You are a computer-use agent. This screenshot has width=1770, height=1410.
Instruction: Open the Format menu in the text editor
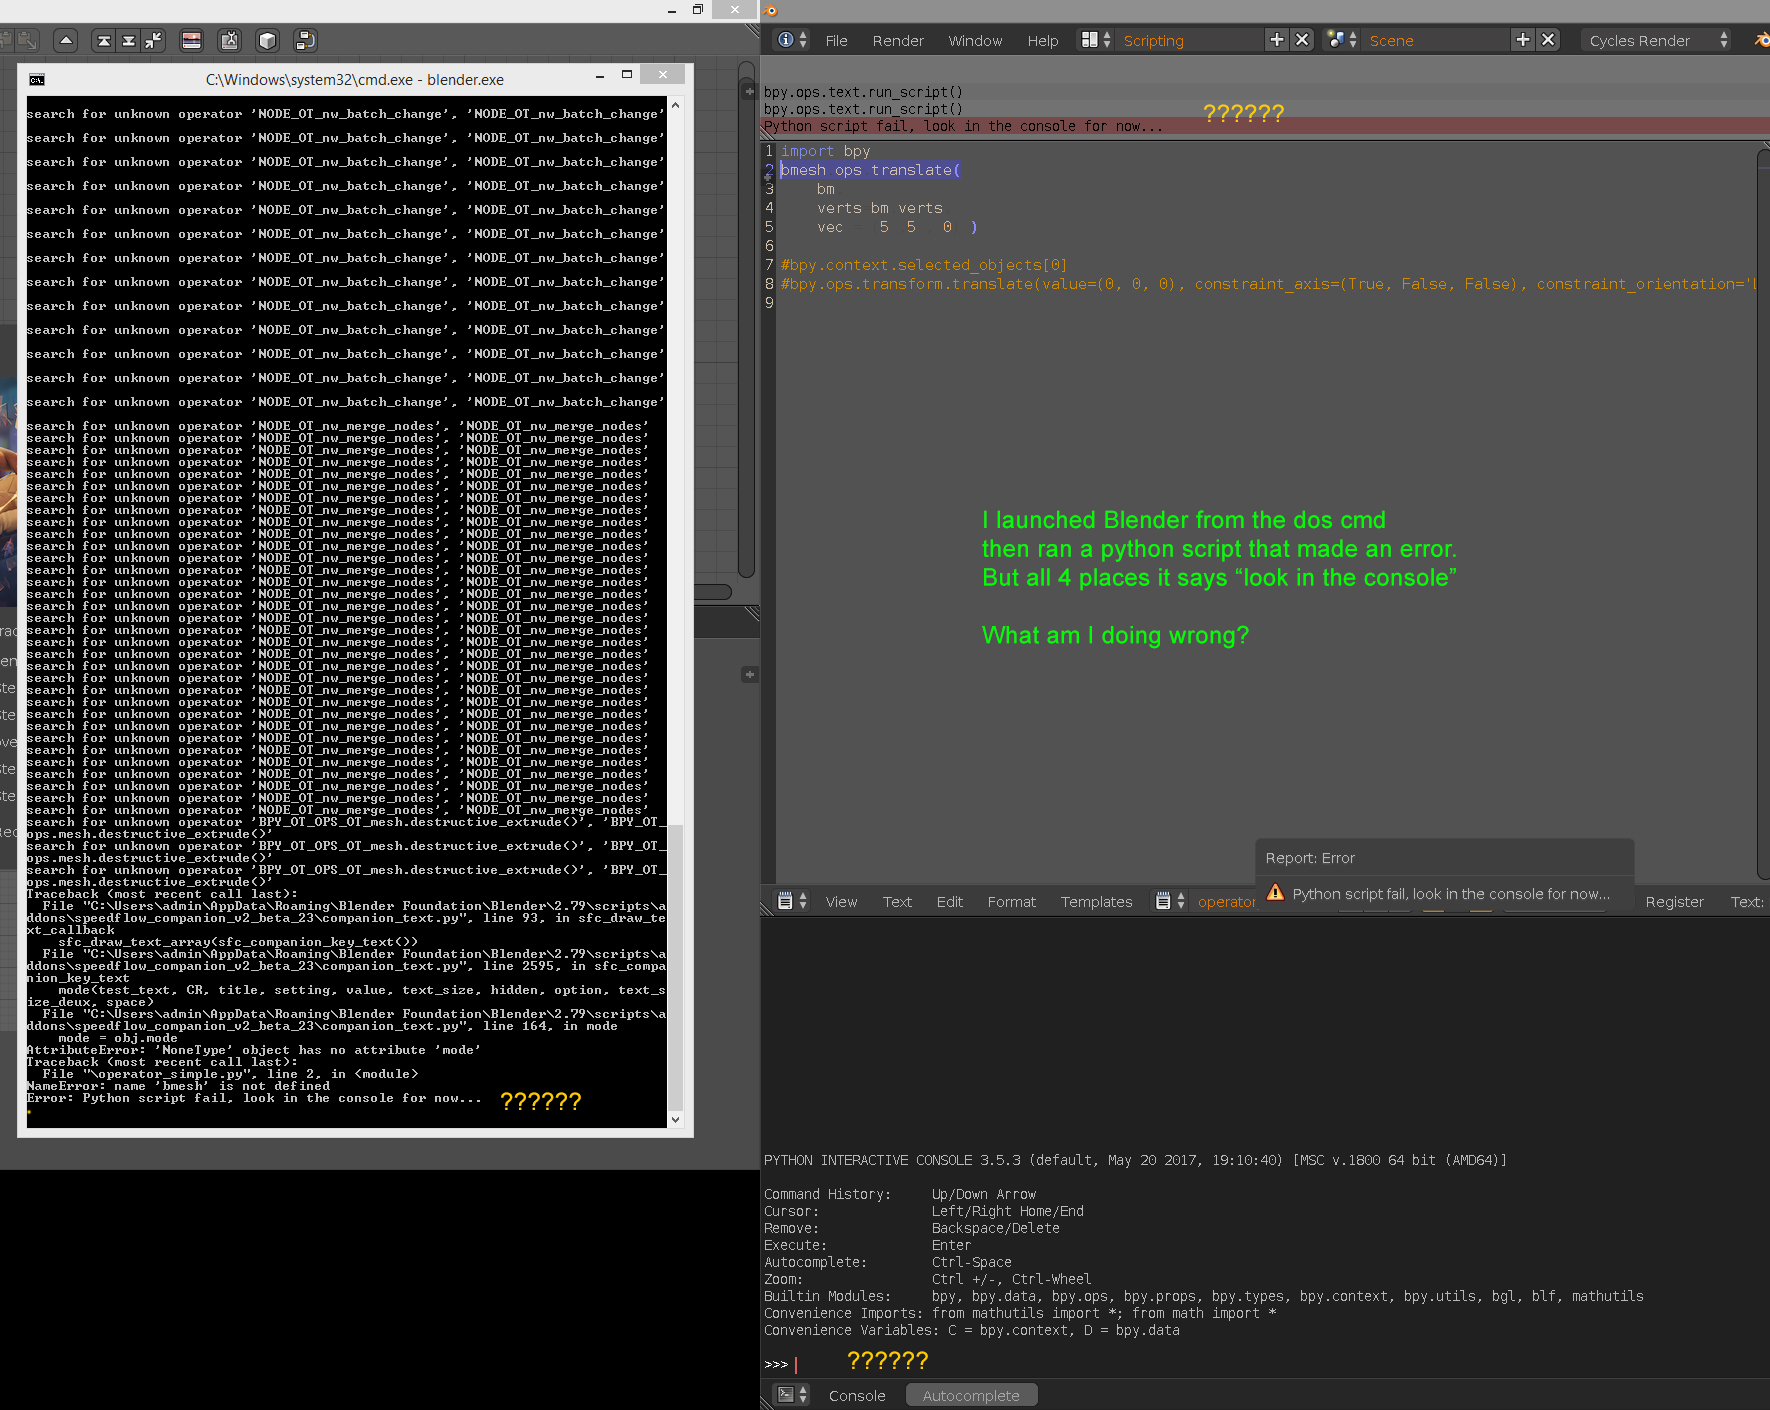tap(1011, 901)
